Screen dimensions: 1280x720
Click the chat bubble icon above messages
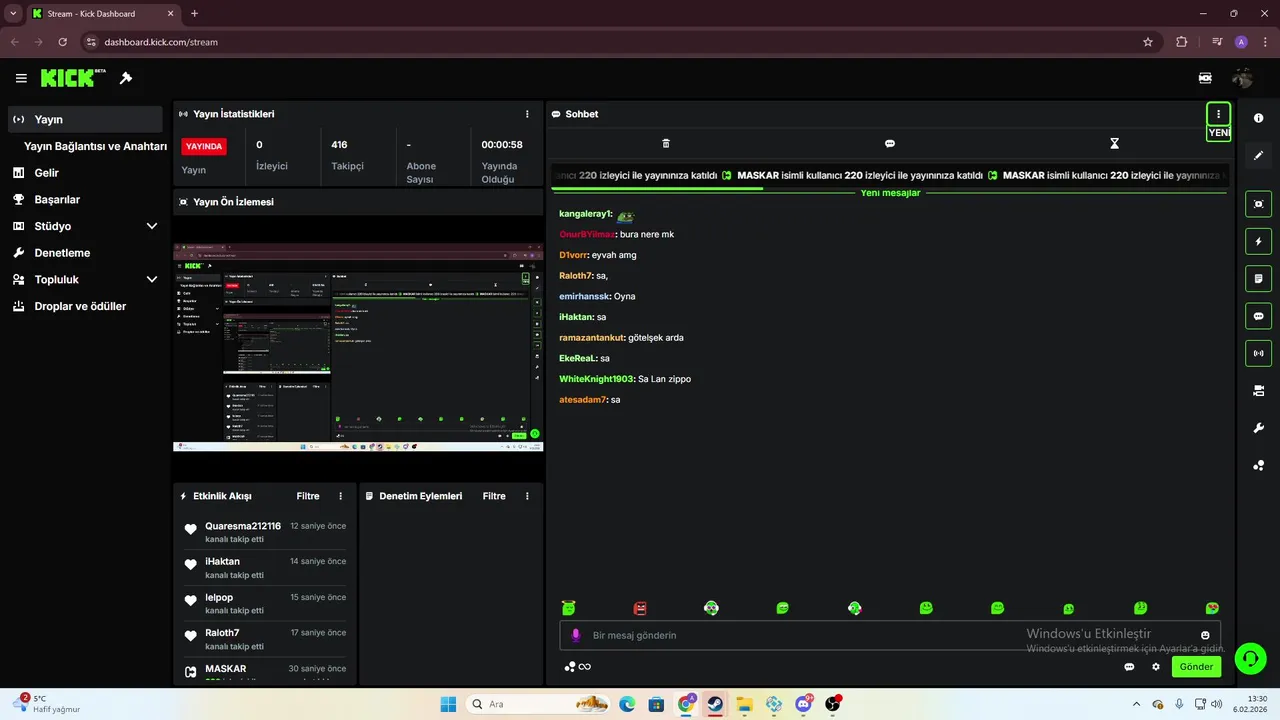pyautogui.click(x=890, y=144)
